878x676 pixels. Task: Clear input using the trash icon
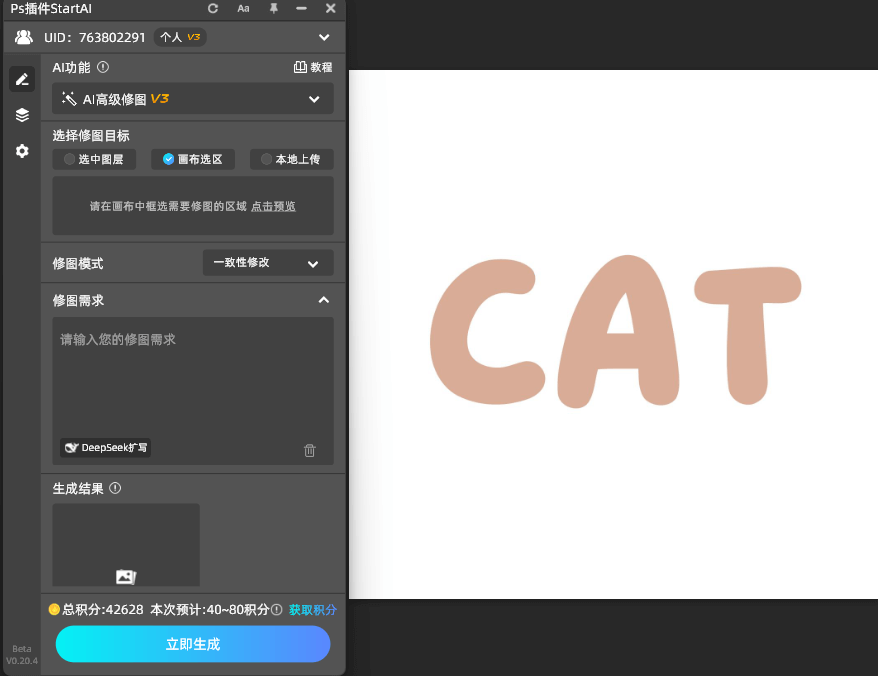(310, 450)
